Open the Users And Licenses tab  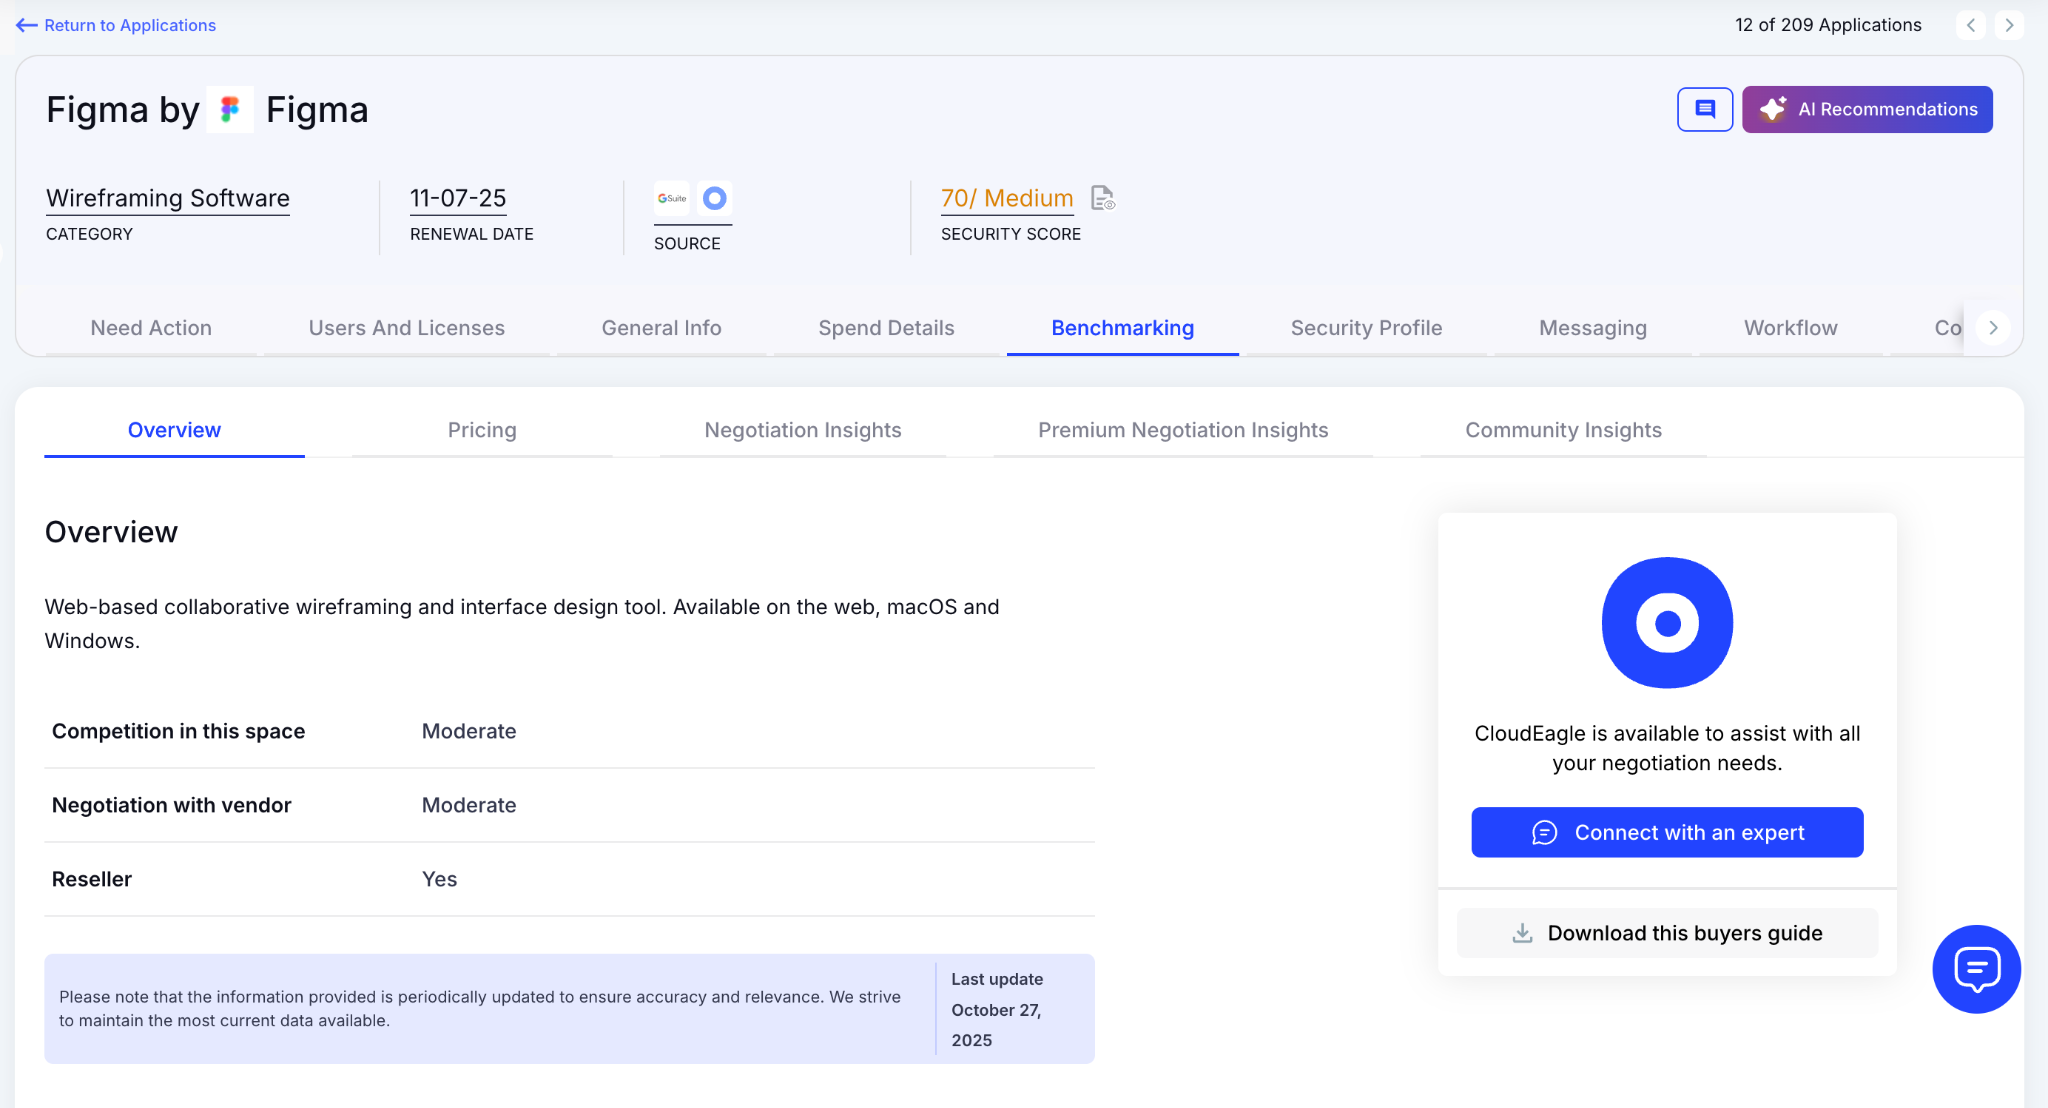[406, 328]
